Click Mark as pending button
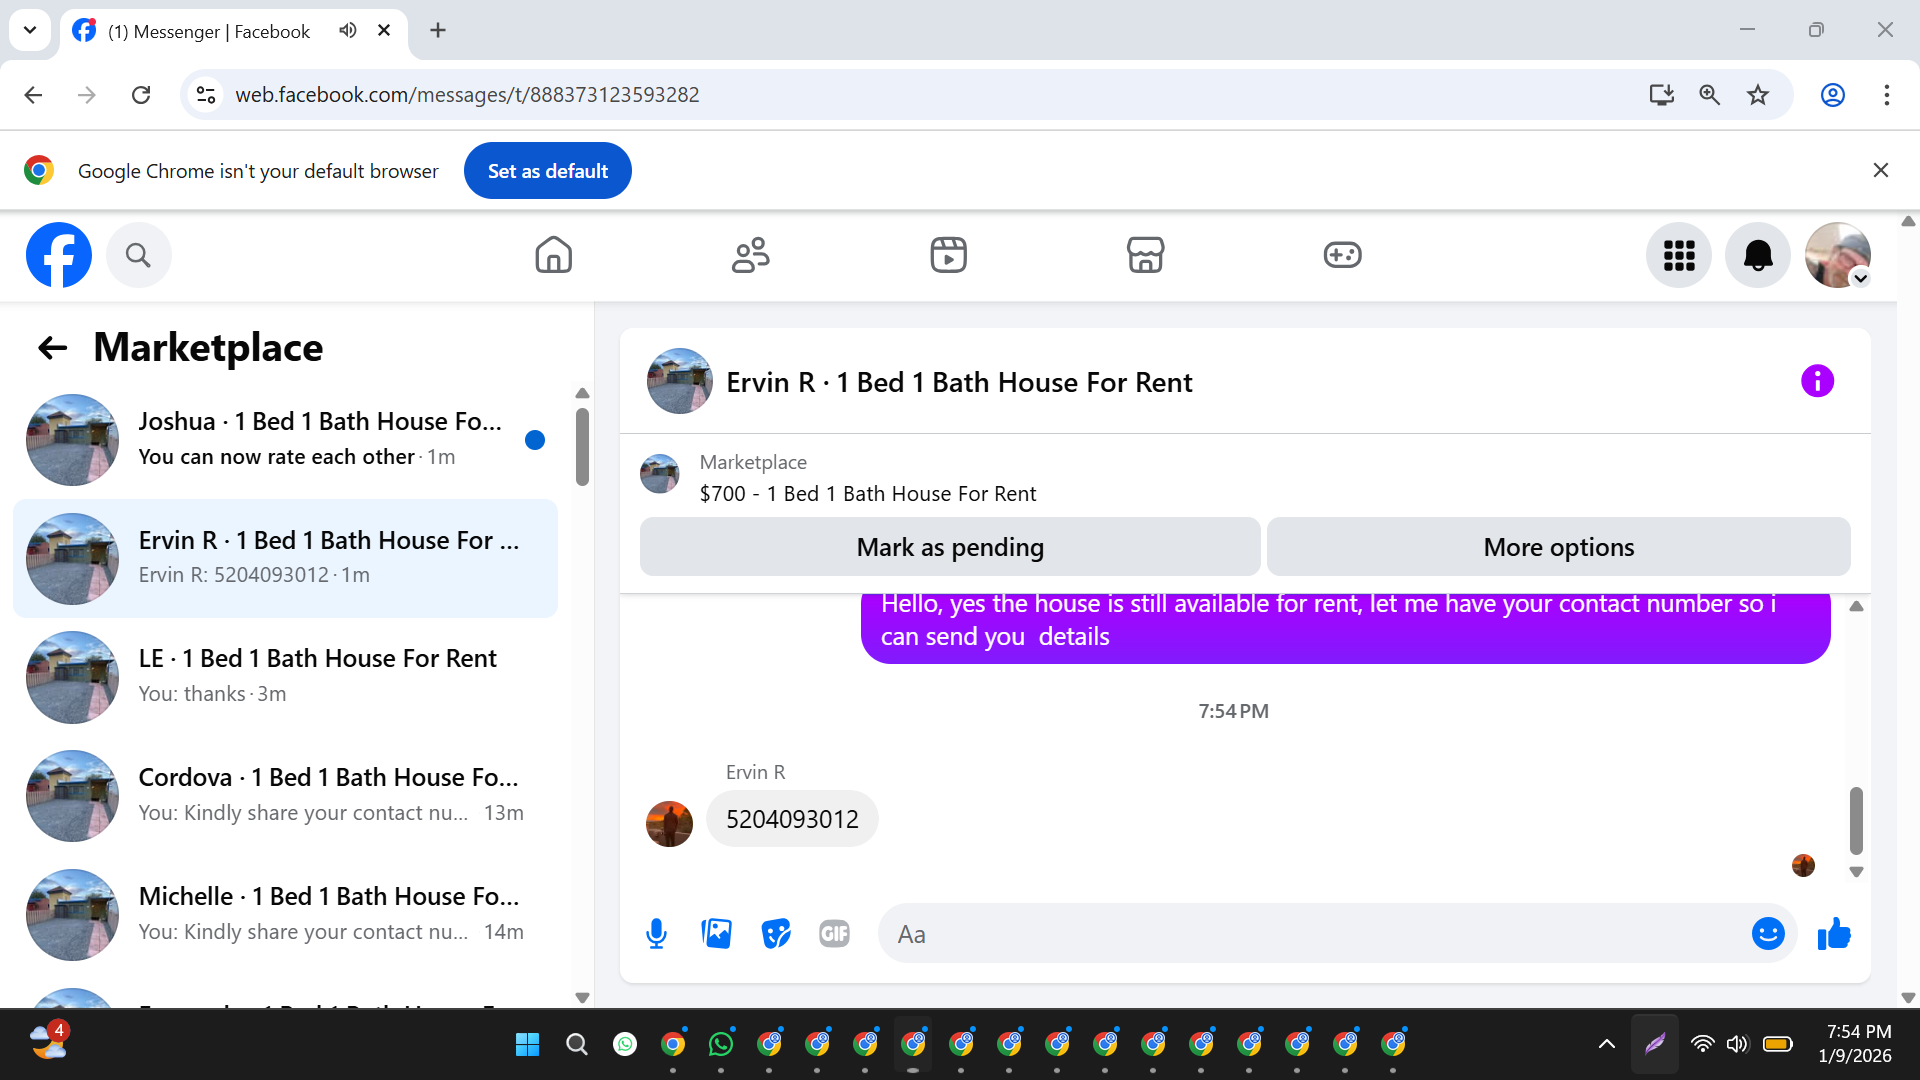 click(x=949, y=547)
